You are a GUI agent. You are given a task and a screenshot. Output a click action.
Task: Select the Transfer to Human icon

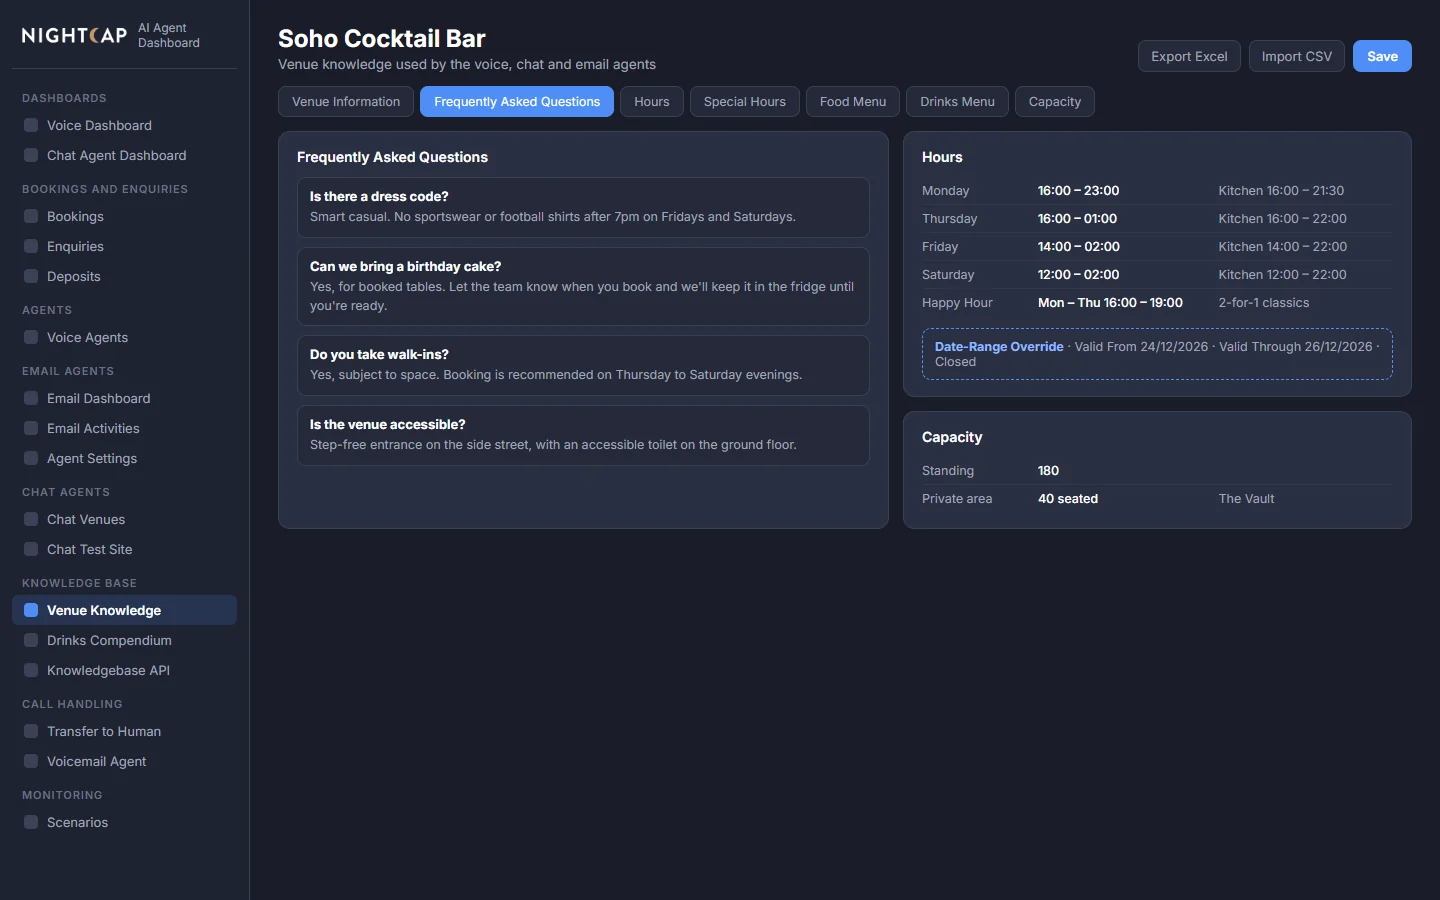tap(31, 731)
